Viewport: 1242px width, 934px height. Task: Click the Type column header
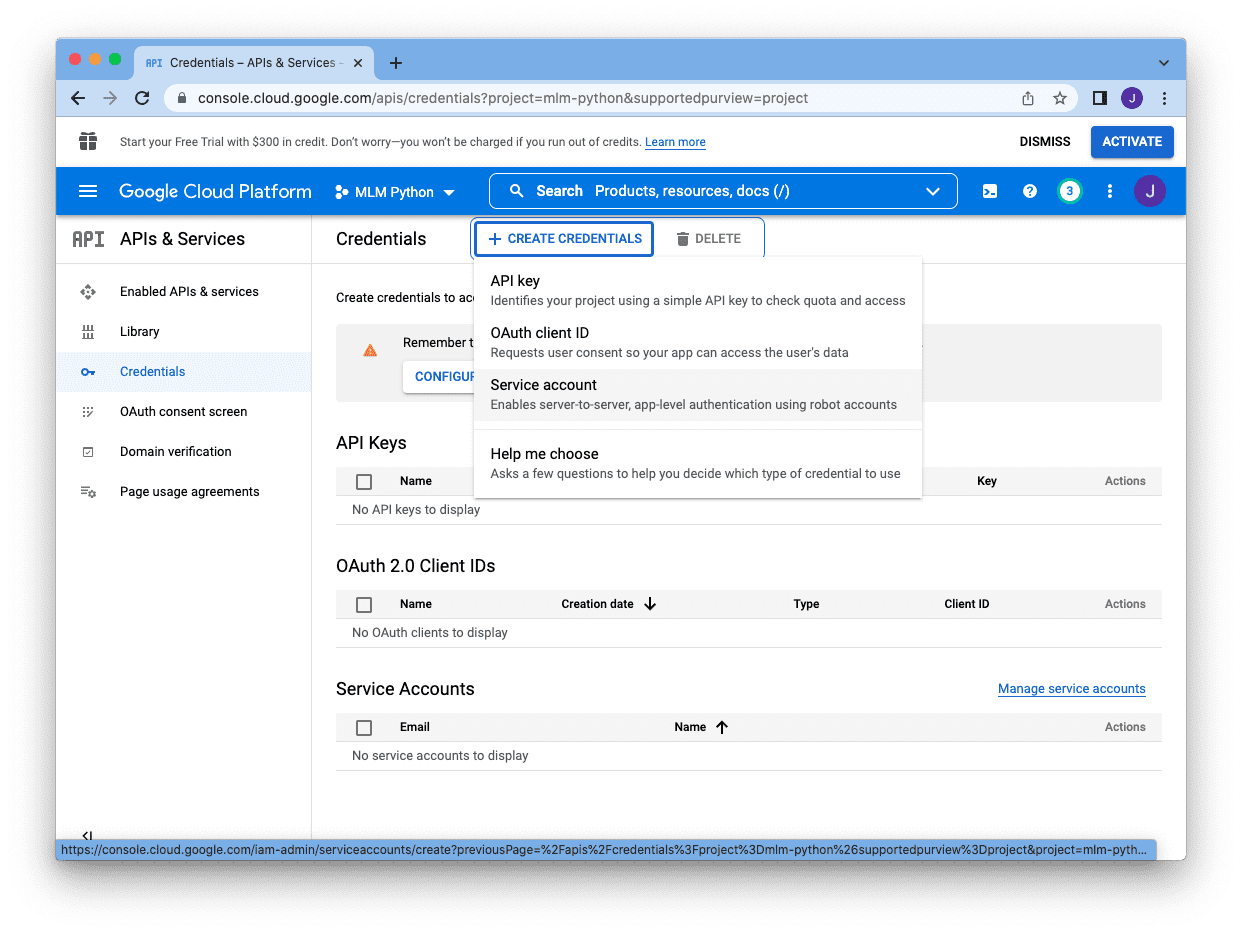(806, 604)
